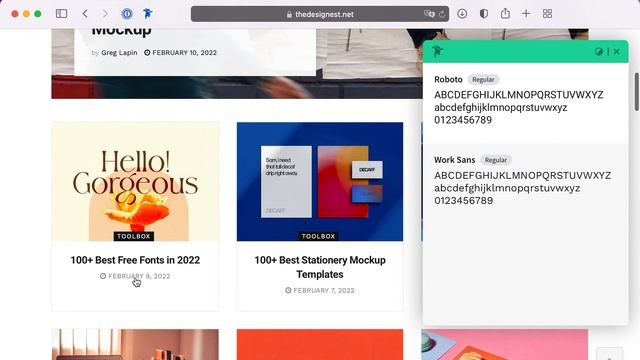
Task: Open 100+ Best Stationery Mockup Templates
Action: pyautogui.click(x=320, y=267)
